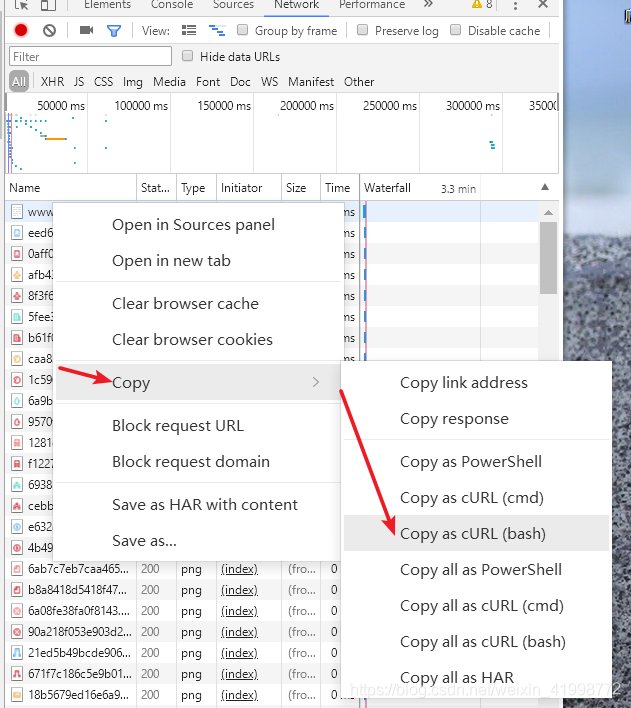Sort by the Initiator column header
Image resolution: width=631 pixels, height=708 pixels.
[x=249, y=187]
